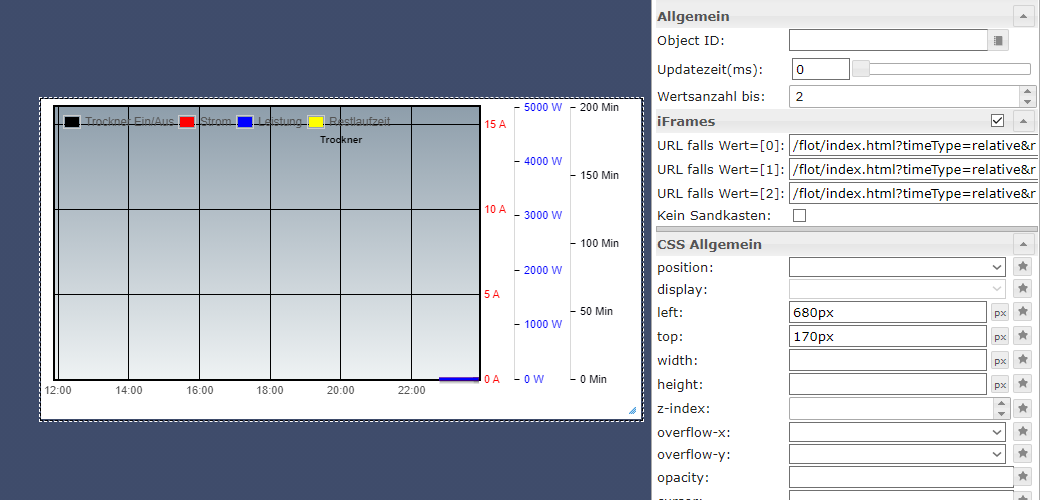
Task: Click the 200 Min axis label
Action: (x=599, y=107)
